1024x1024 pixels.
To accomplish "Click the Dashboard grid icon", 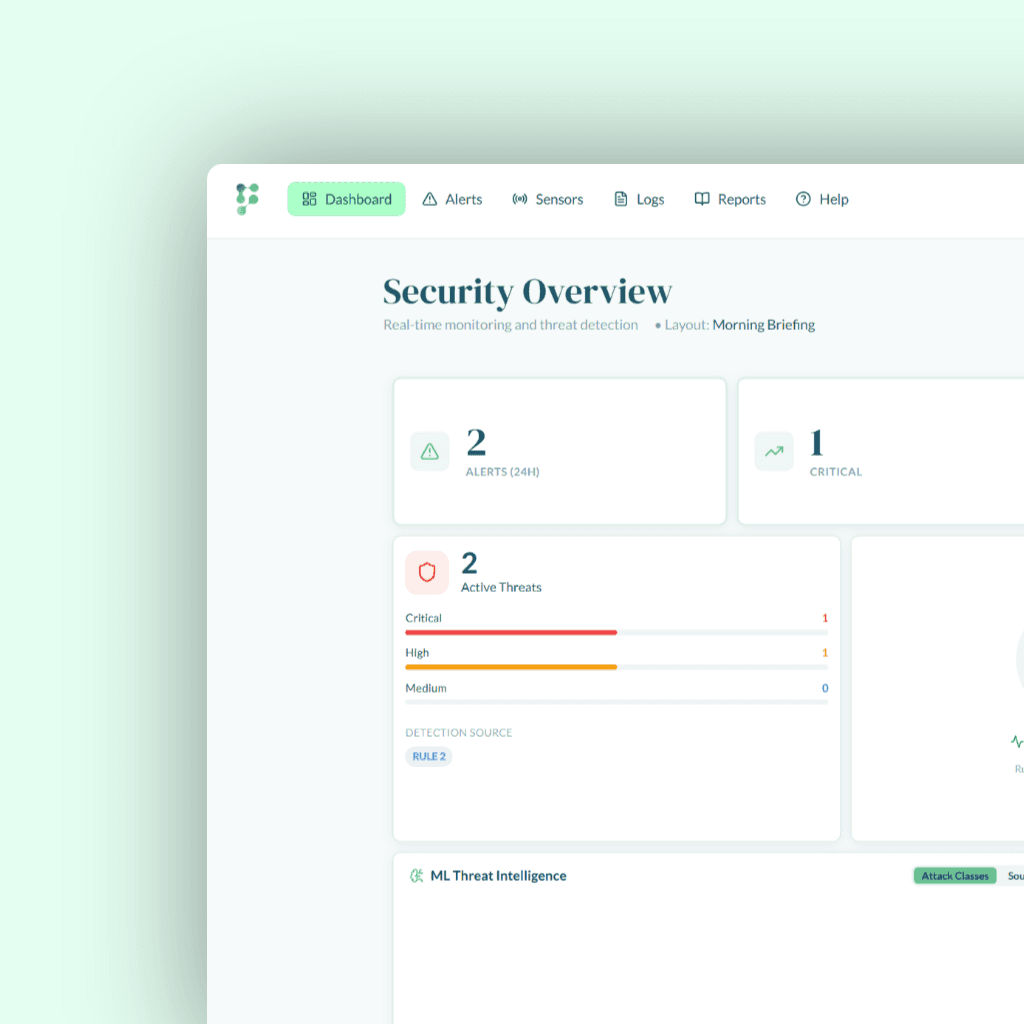I will (x=310, y=199).
